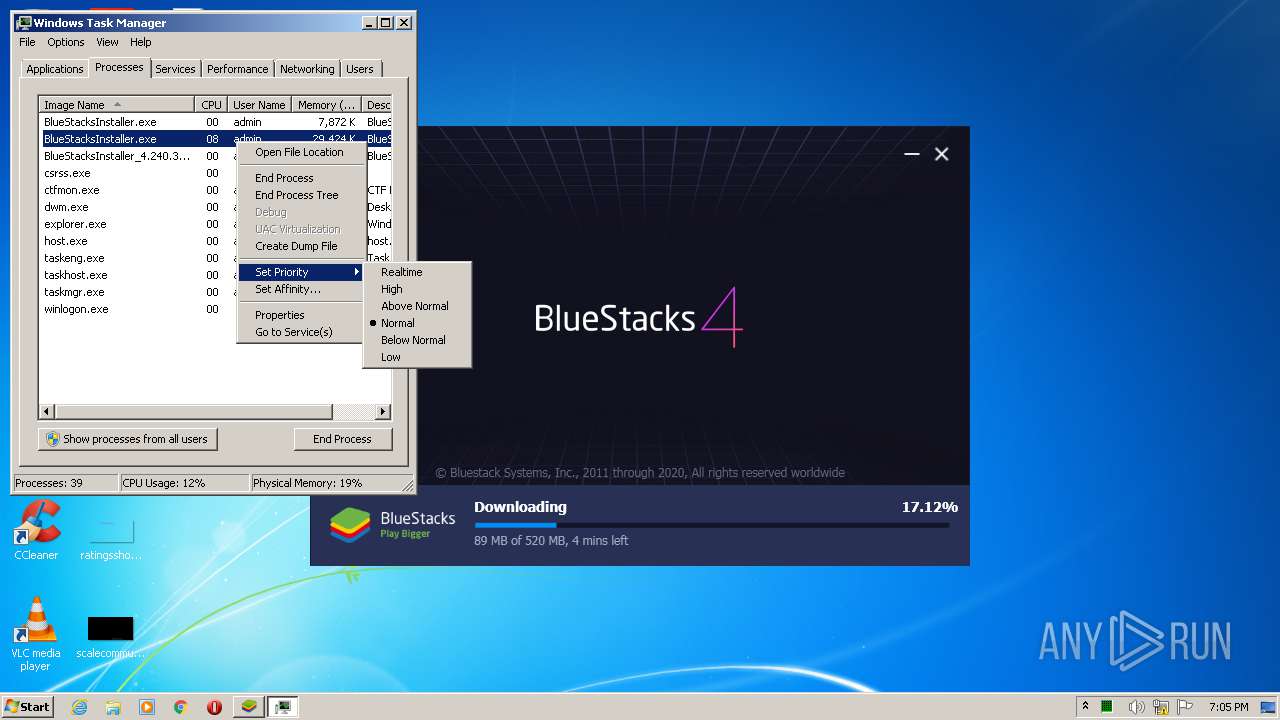This screenshot has width=1280, height=720.
Task: Choose Go to Service(s) in context menu
Action: [x=302, y=332]
